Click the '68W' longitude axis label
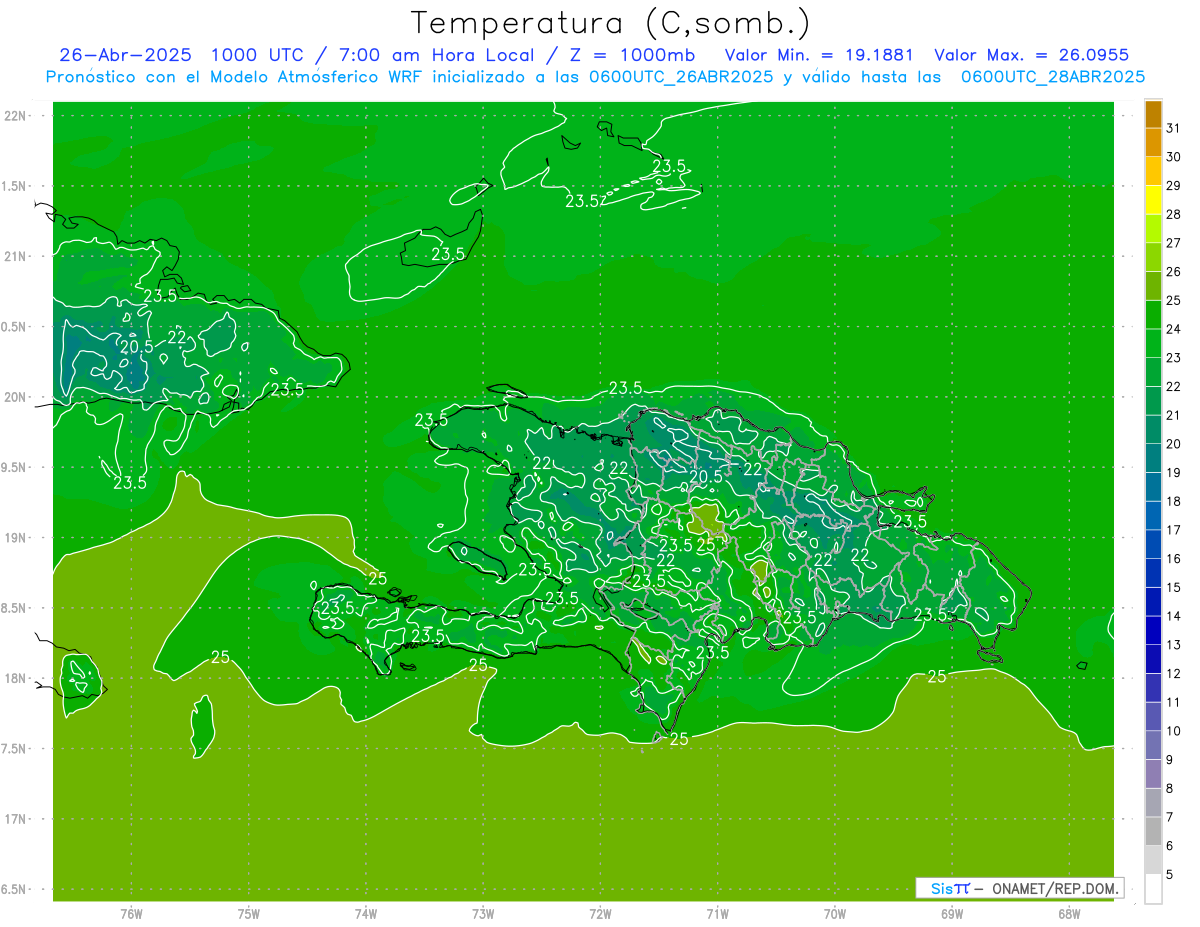 (x=1068, y=914)
